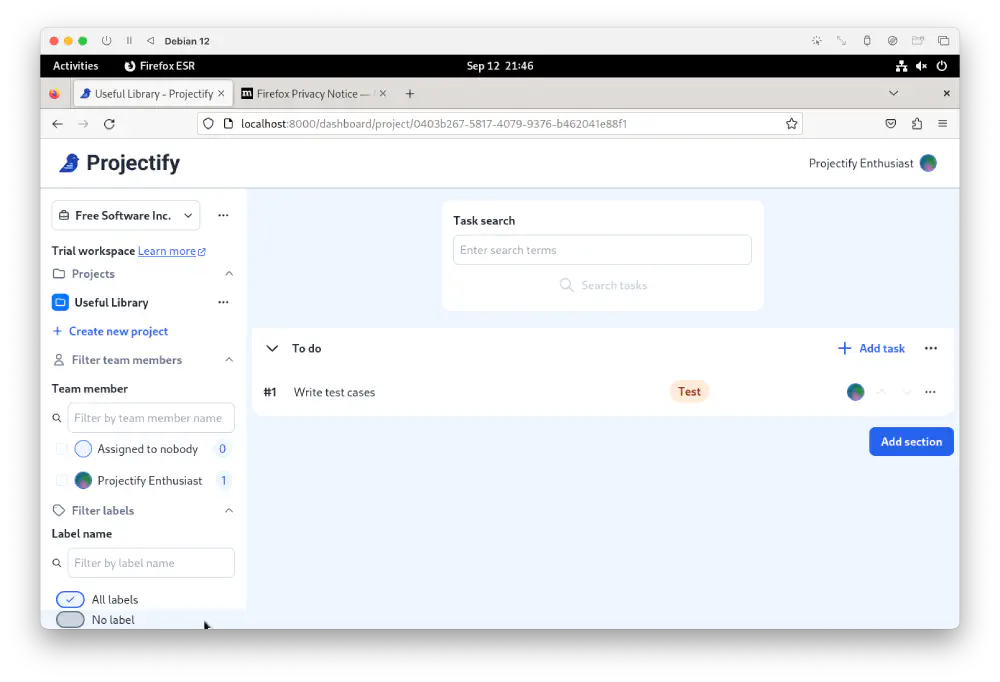1000x682 pixels.
Task: Click the assignee avatar on Write test cases
Action: click(855, 392)
